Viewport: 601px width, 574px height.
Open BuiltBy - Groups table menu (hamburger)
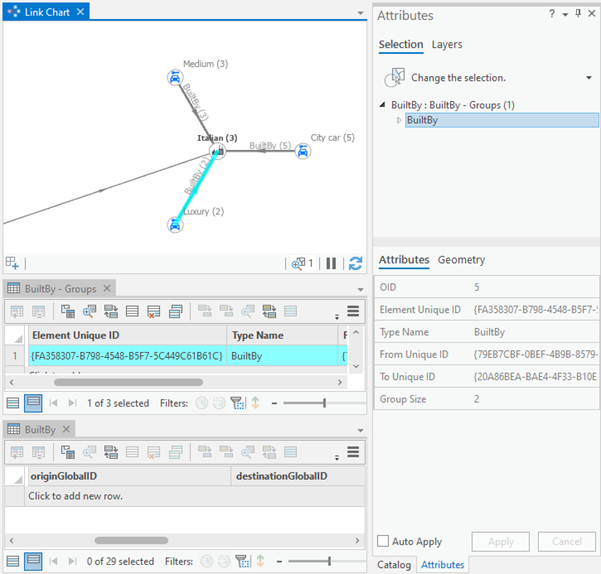353,312
